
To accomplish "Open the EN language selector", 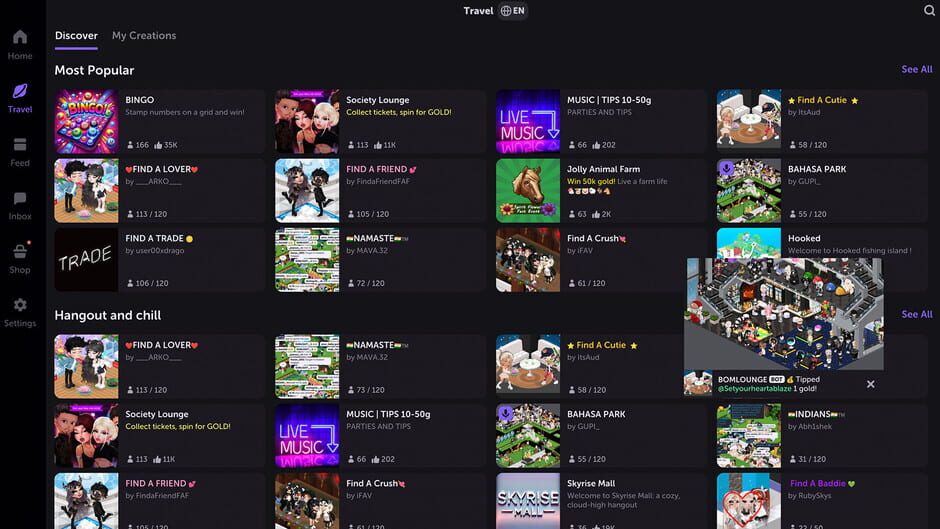I will (x=513, y=11).
